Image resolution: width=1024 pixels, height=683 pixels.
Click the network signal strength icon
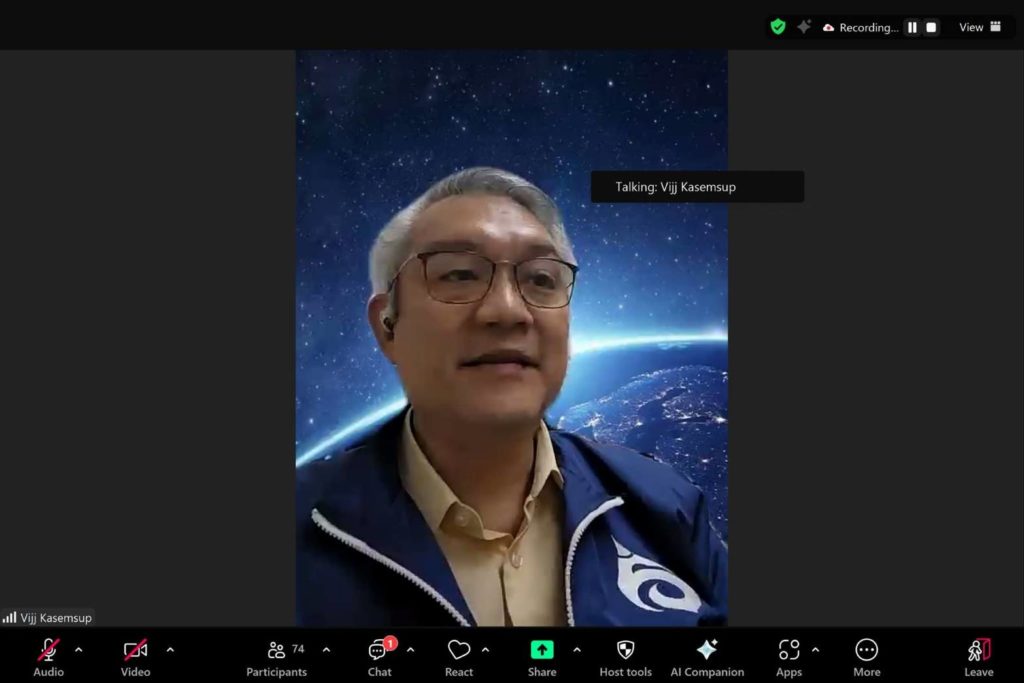(x=9, y=617)
